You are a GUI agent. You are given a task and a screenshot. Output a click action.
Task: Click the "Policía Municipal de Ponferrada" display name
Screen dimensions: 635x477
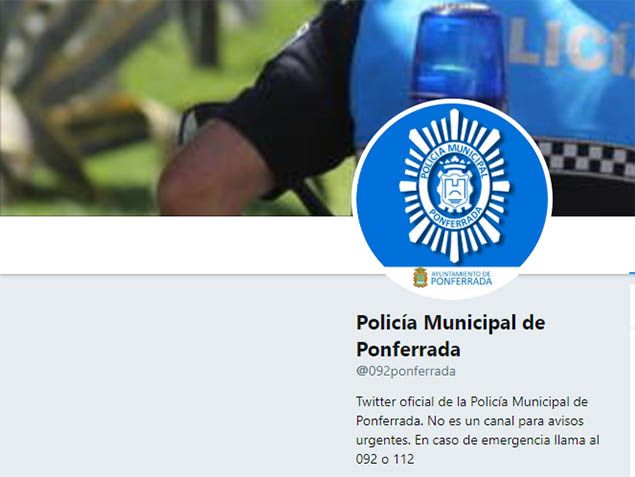pos(450,336)
